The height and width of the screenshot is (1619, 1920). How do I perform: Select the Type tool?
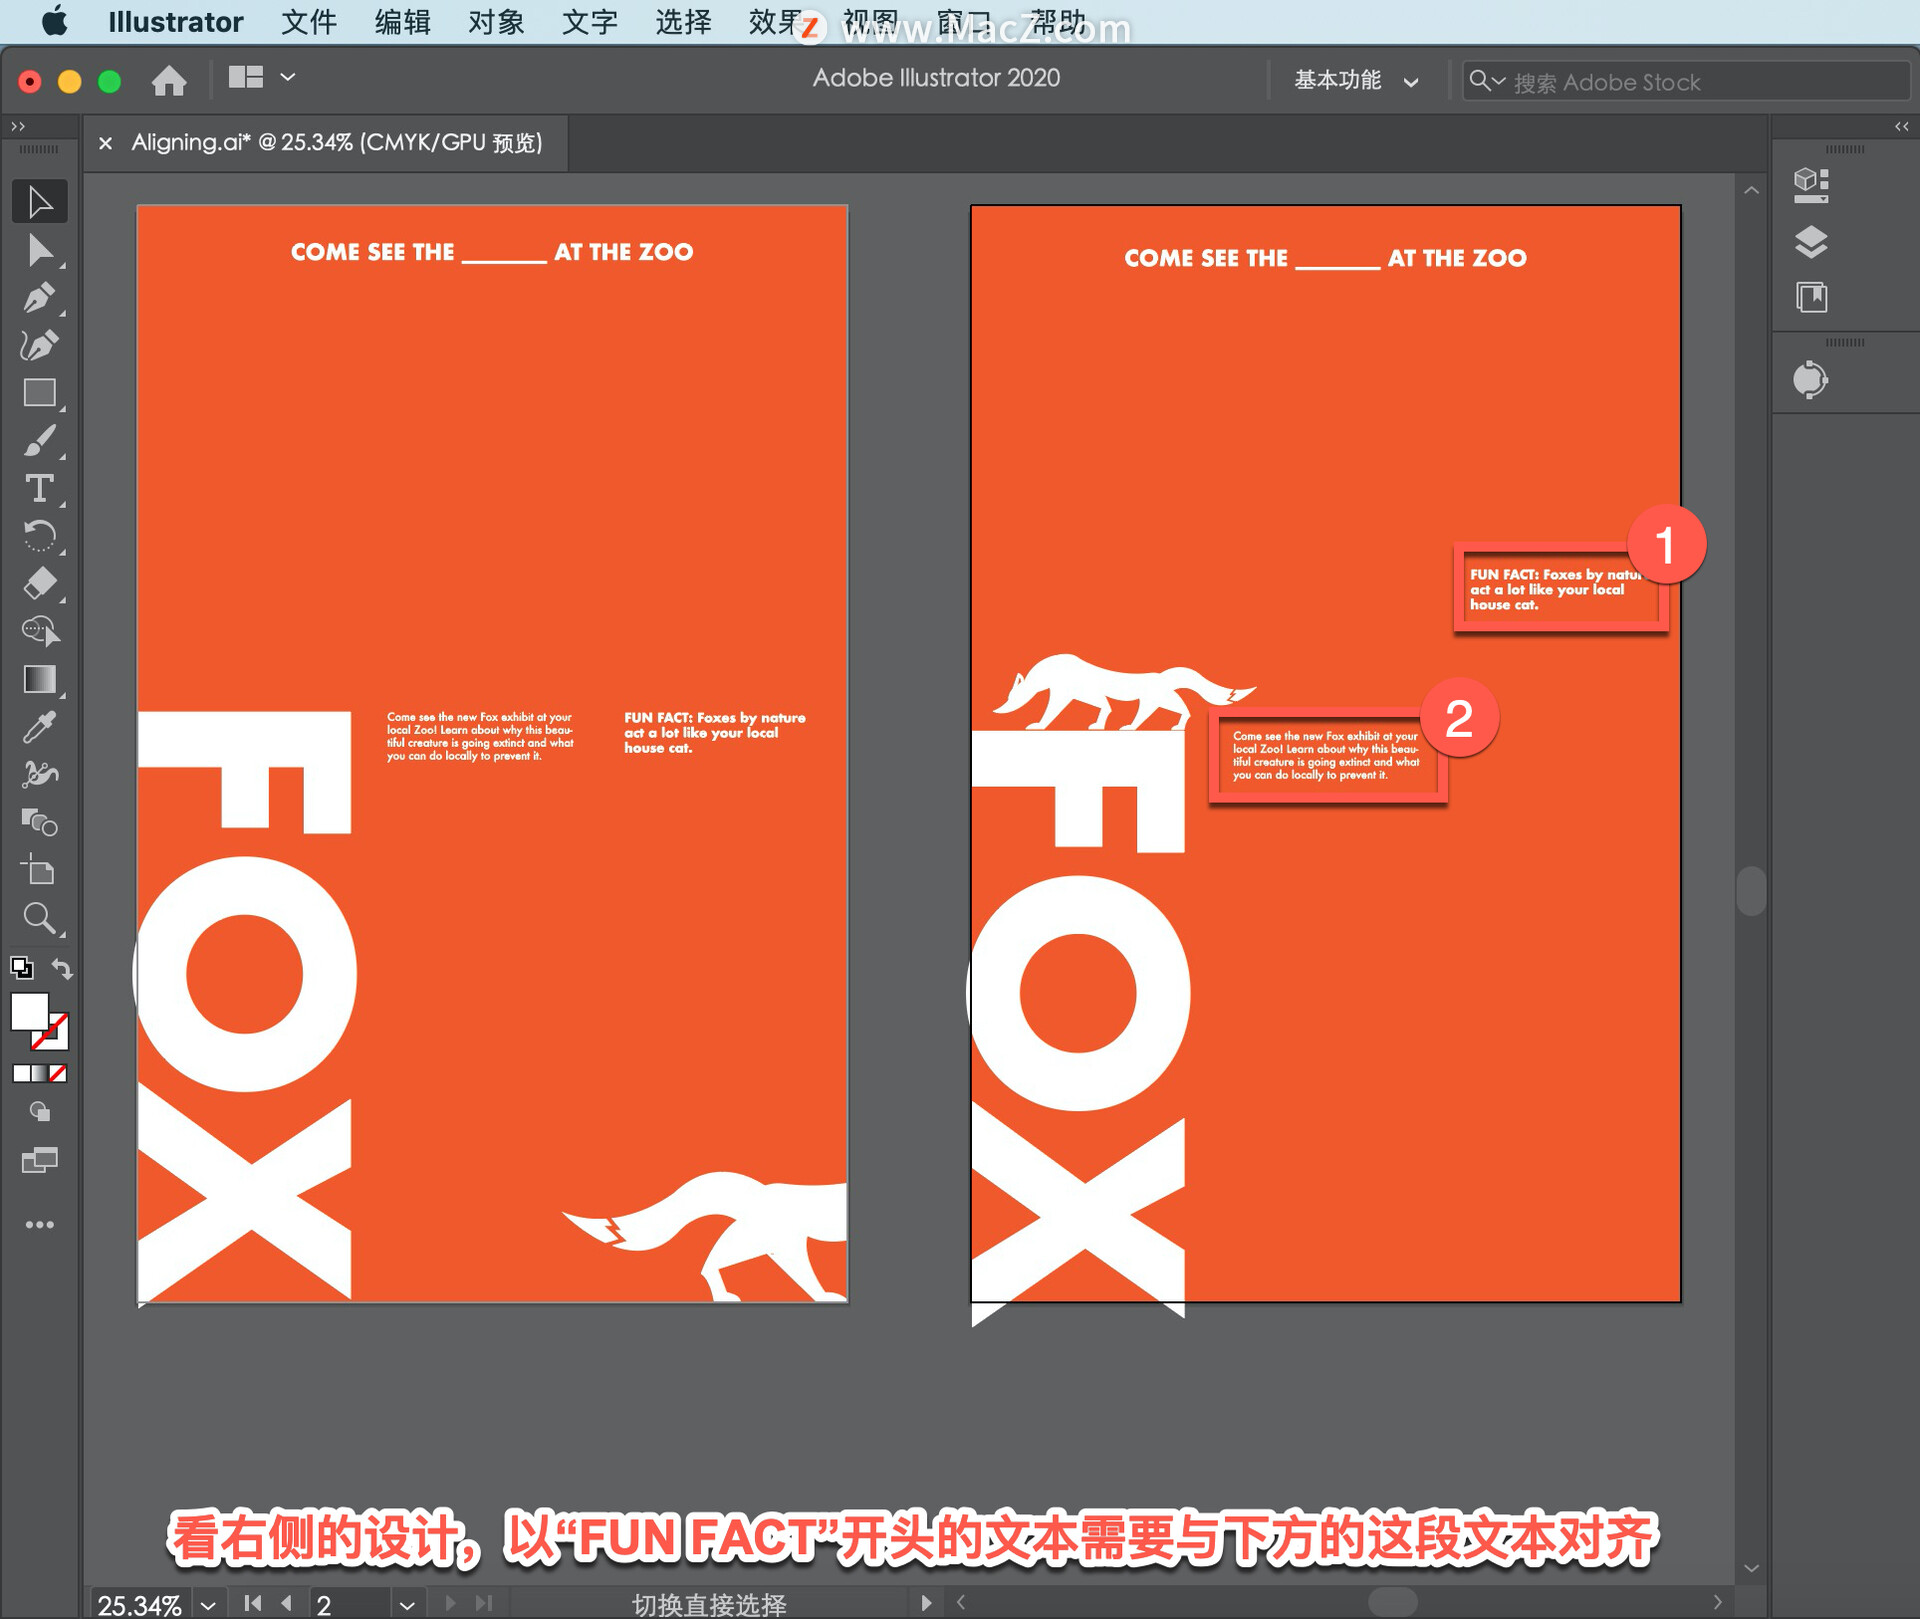coord(40,489)
